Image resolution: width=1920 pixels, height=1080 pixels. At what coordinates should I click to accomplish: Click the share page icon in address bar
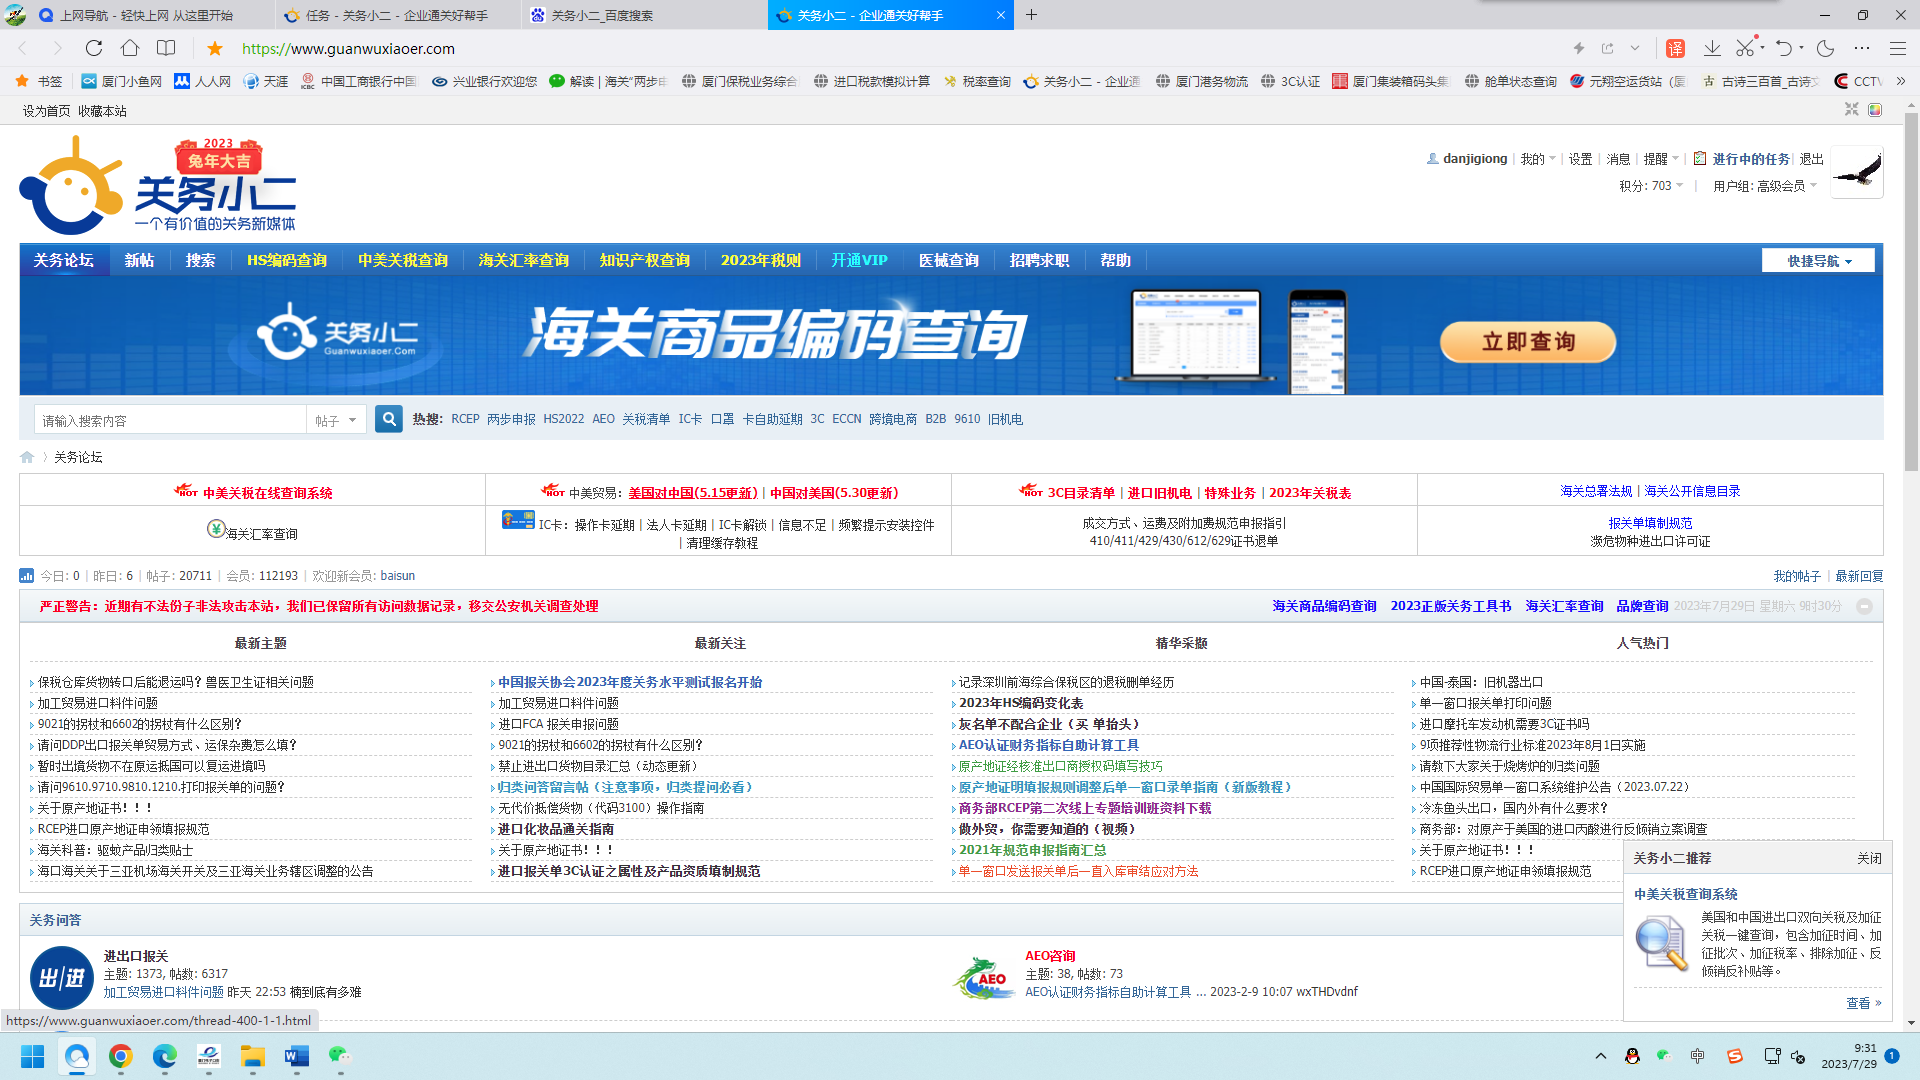pos(1608,48)
